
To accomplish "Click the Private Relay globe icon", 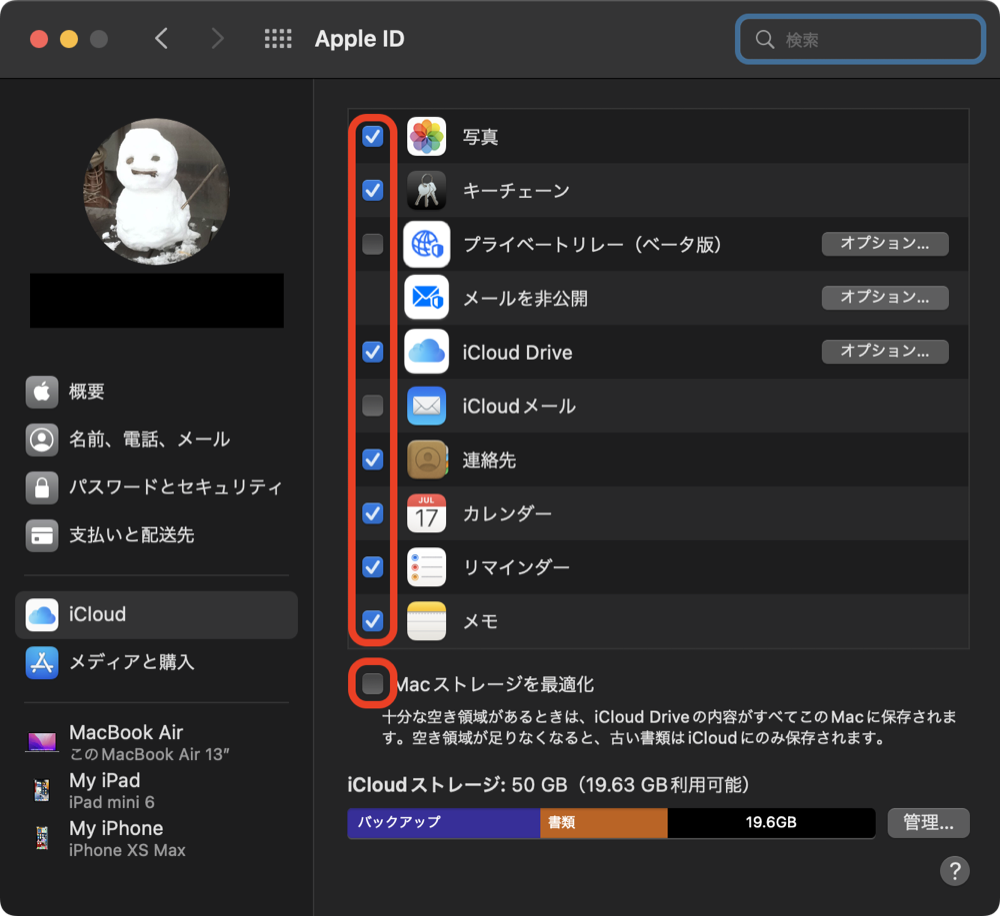I will pos(426,244).
